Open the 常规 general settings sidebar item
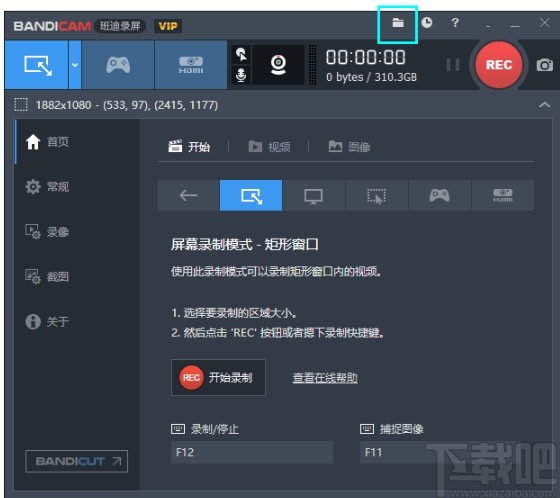The image size is (560, 498). pos(78,186)
